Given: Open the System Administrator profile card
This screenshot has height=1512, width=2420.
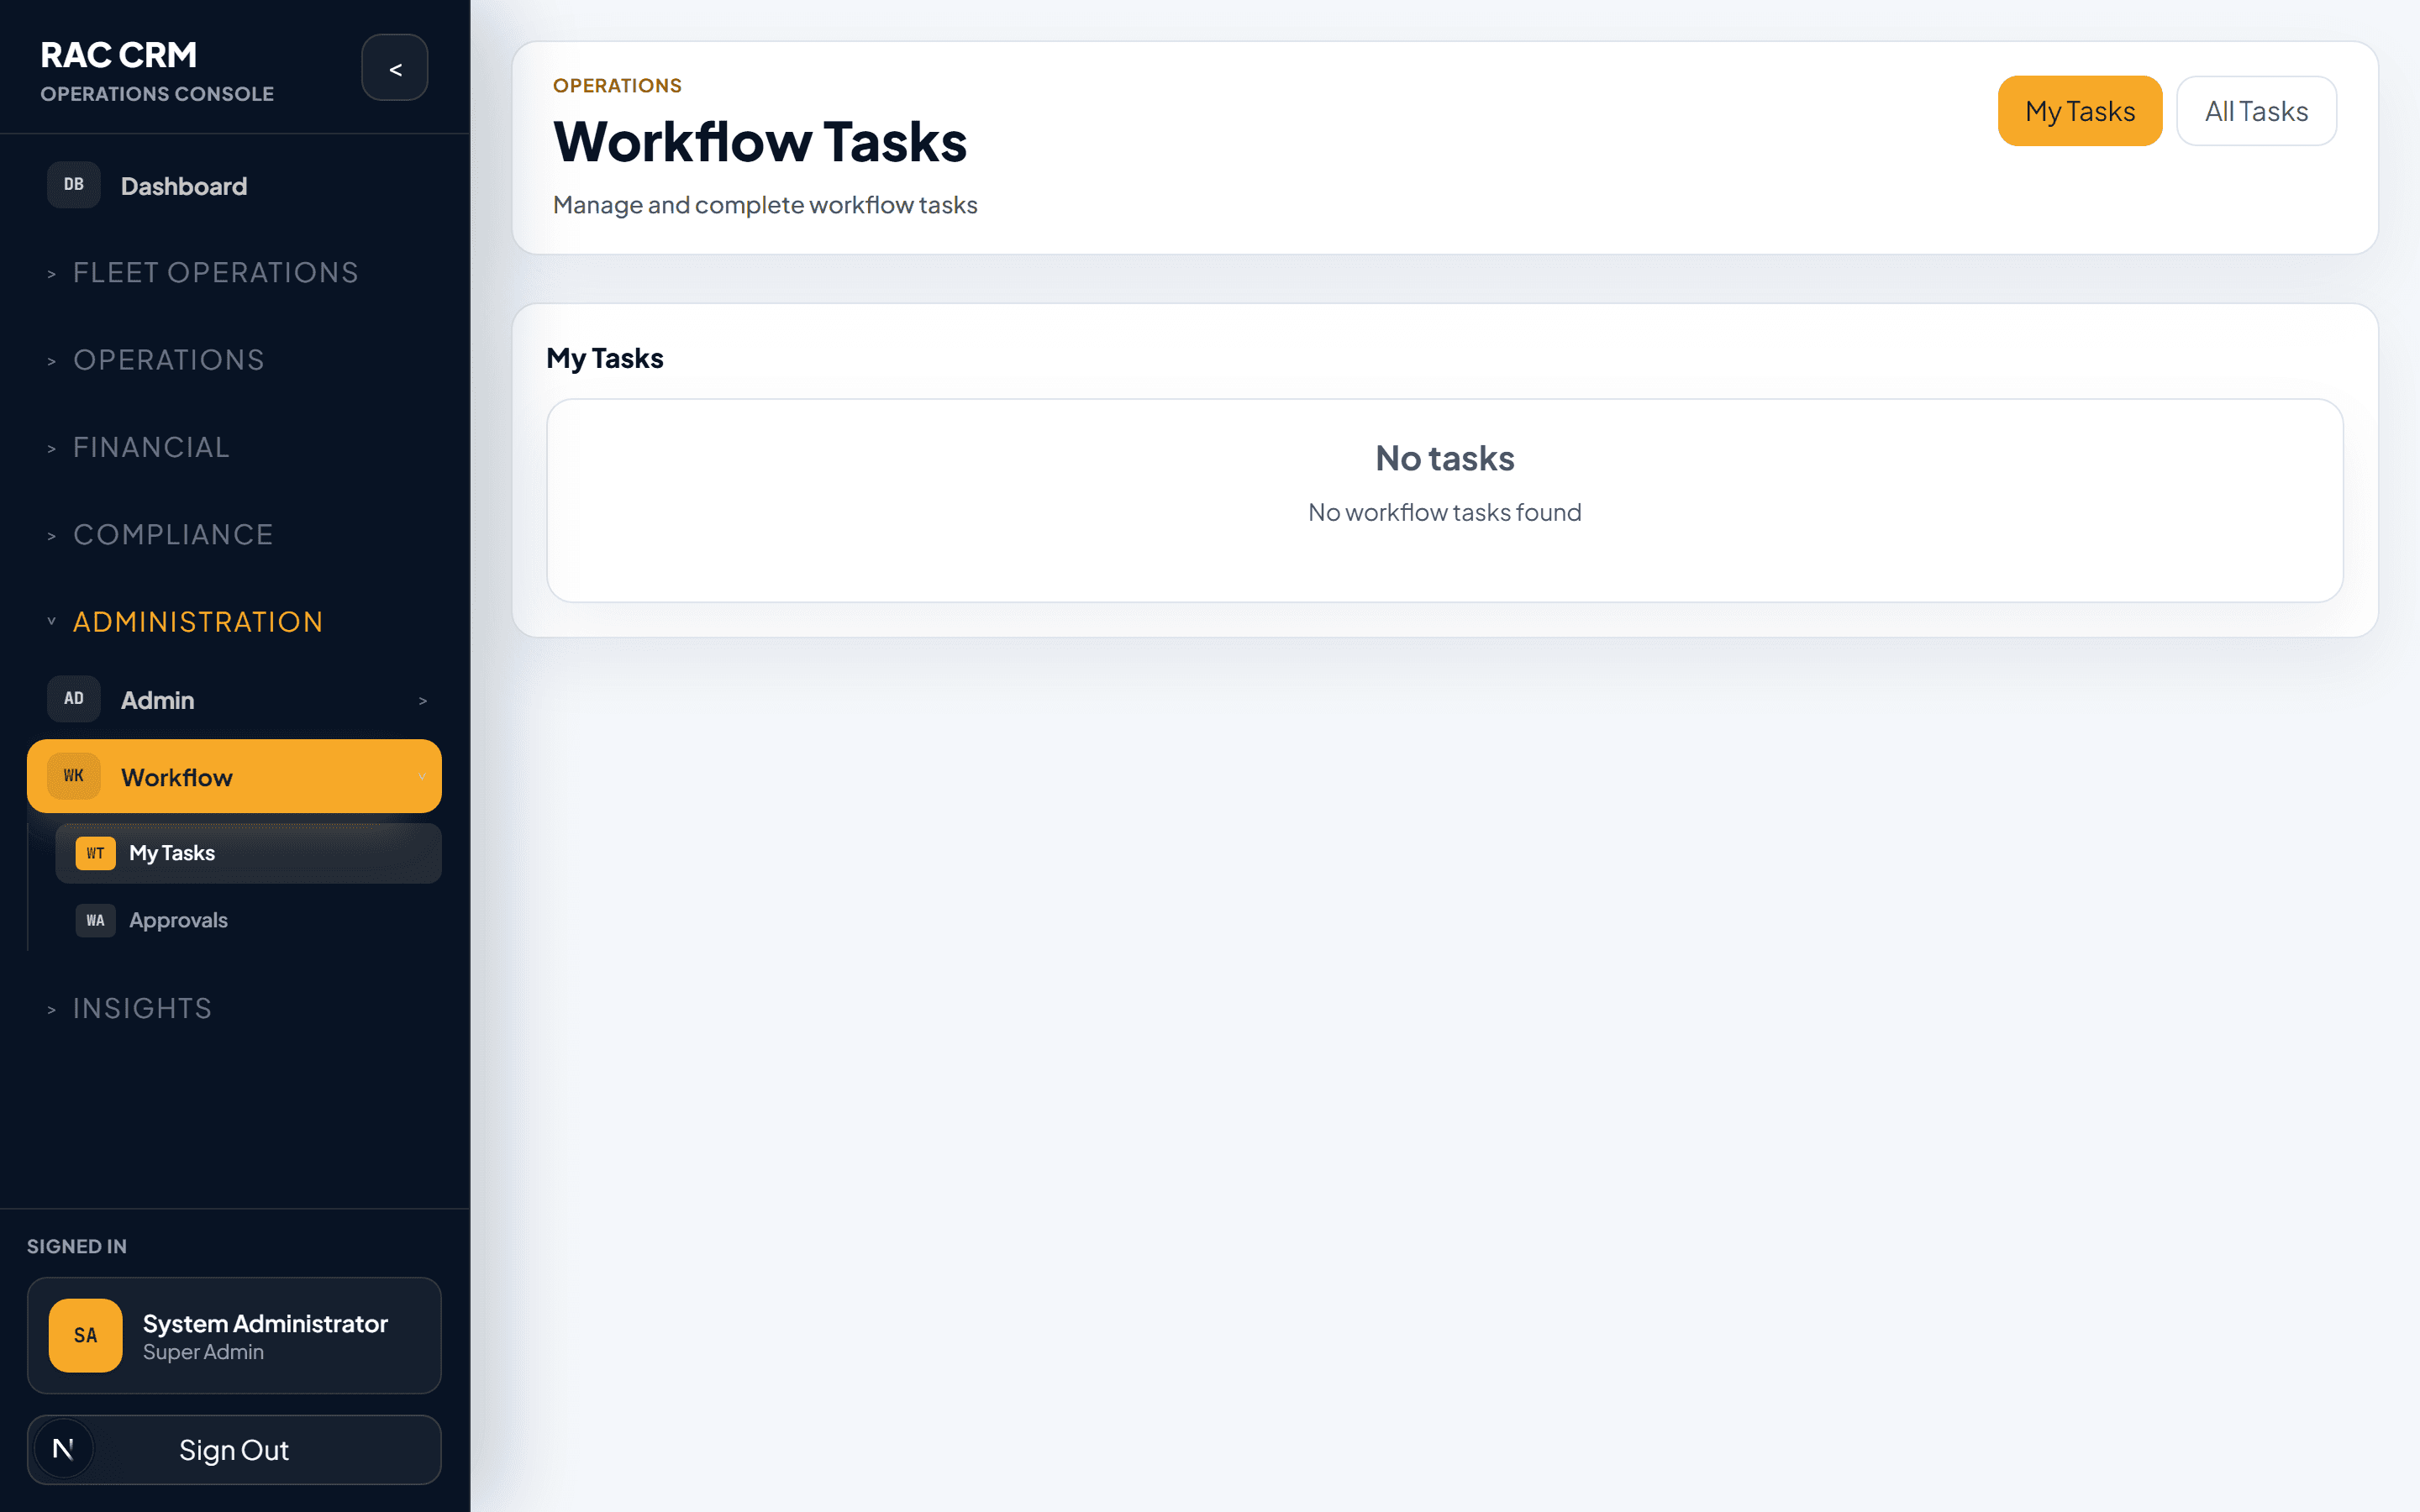Looking at the screenshot, I should click(234, 1335).
